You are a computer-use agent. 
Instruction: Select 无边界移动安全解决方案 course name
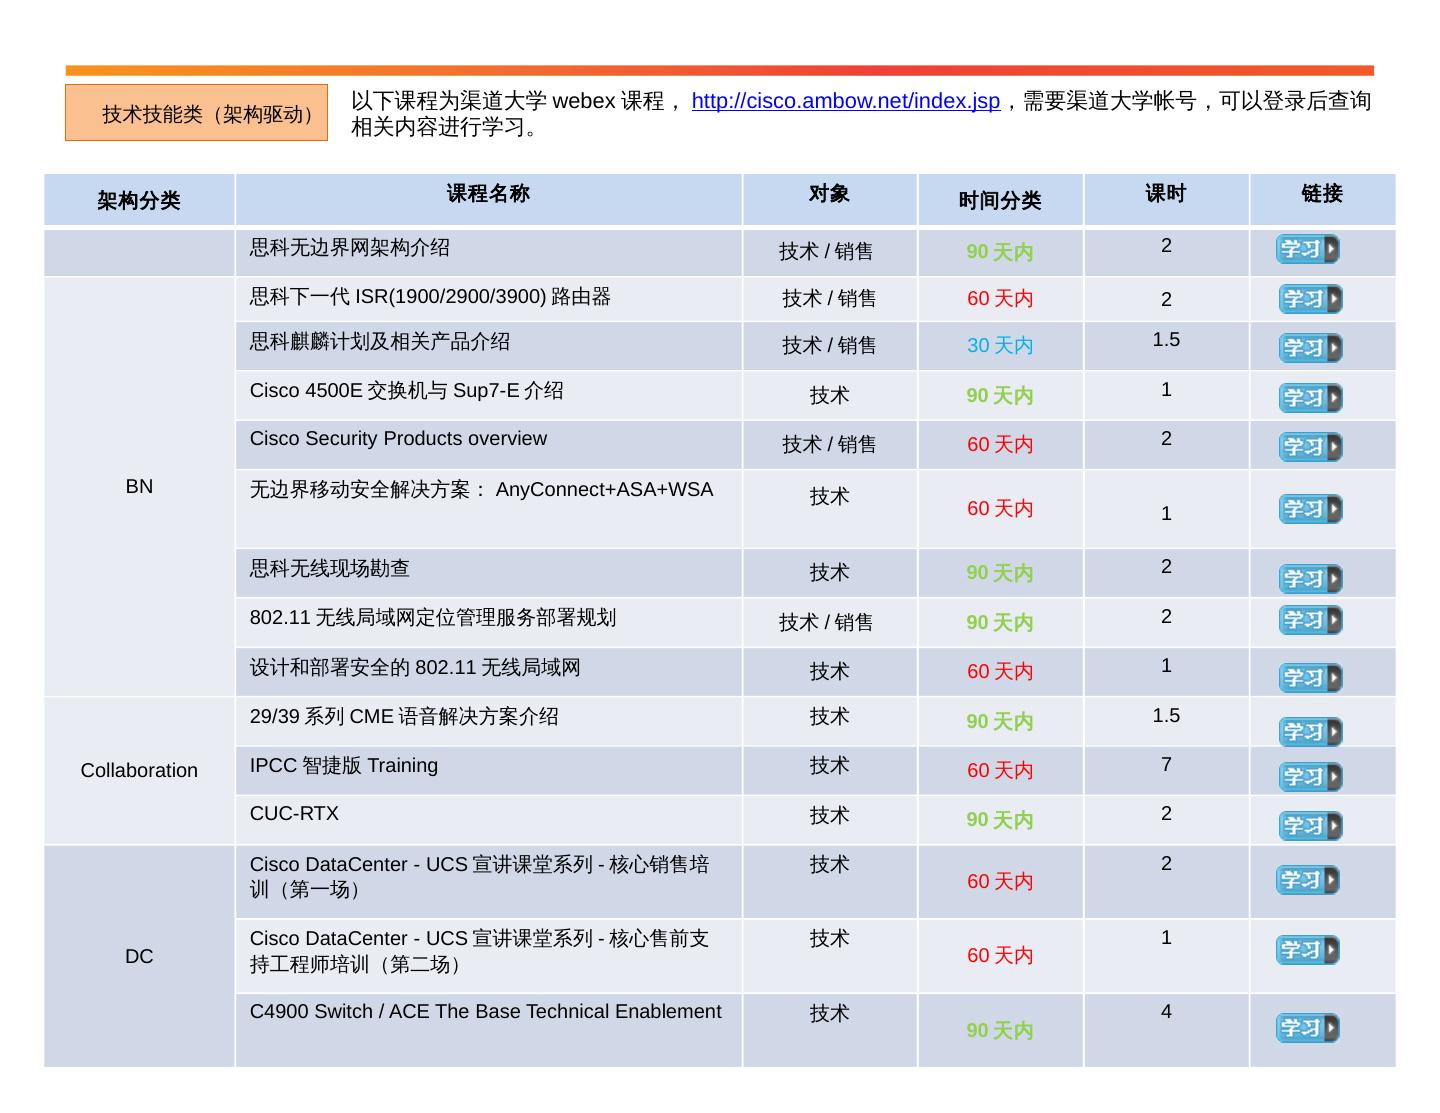tap(481, 490)
